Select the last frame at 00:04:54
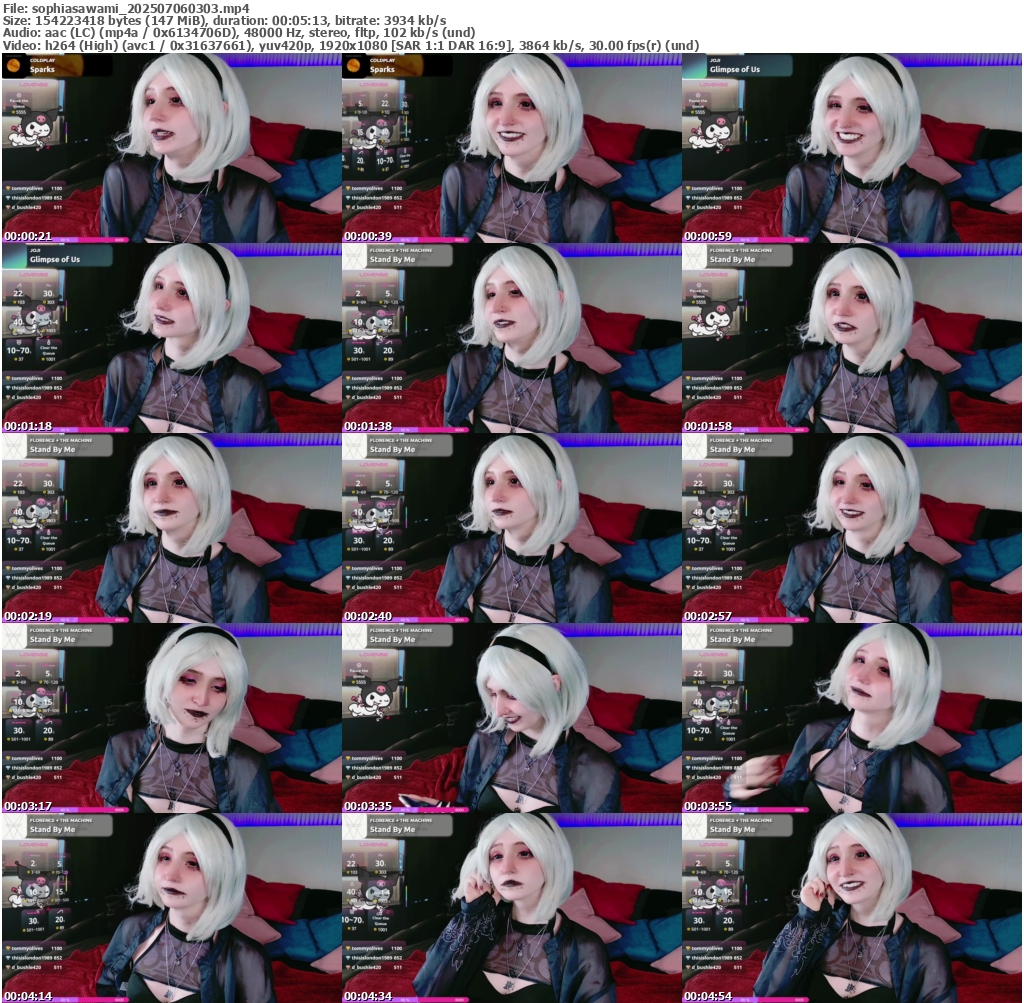 point(851,908)
